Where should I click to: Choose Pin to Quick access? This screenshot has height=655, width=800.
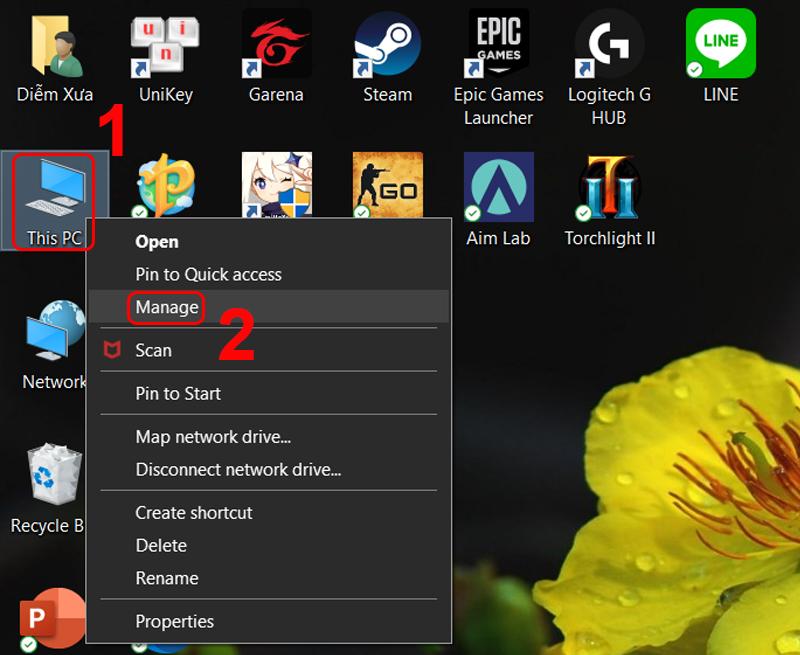click(269, 274)
